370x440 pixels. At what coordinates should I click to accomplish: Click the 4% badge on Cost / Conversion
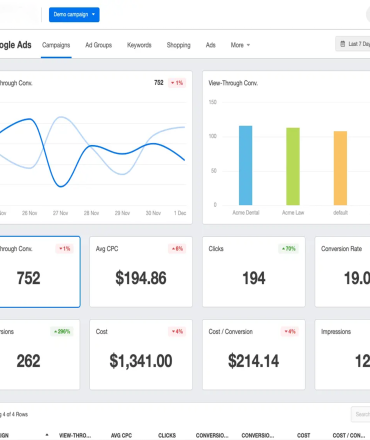click(290, 331)
